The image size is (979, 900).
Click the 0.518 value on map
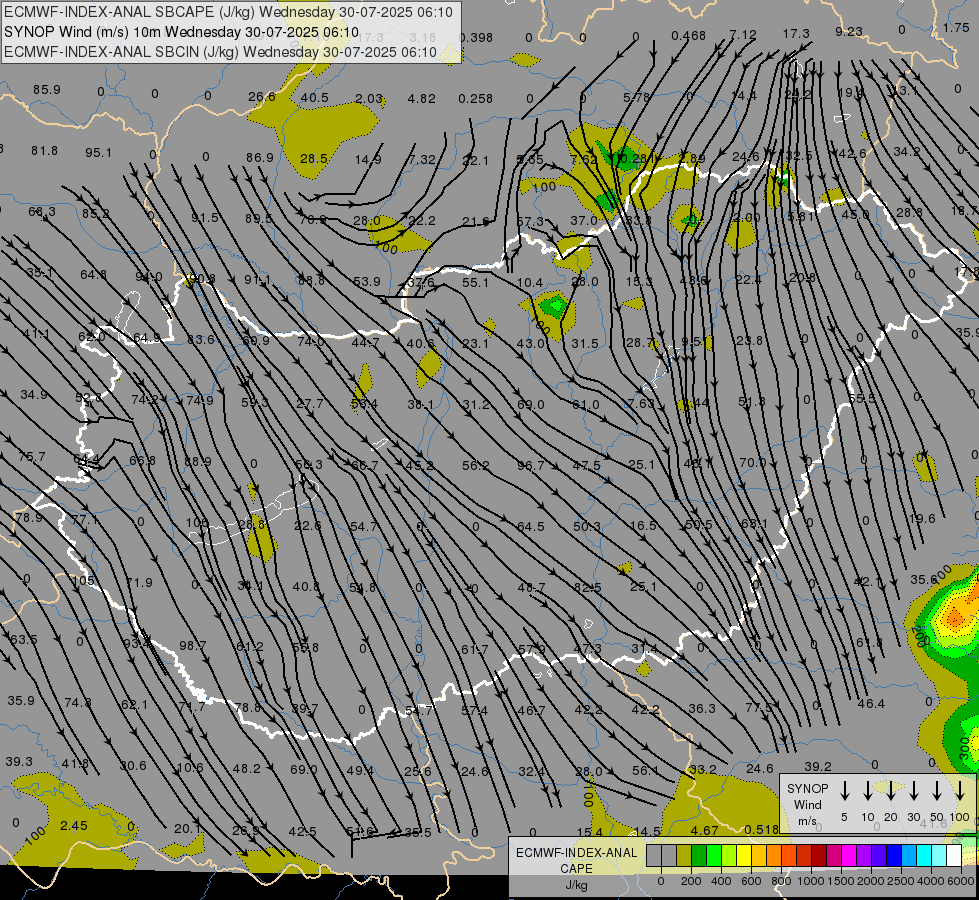tap(762, 829)
